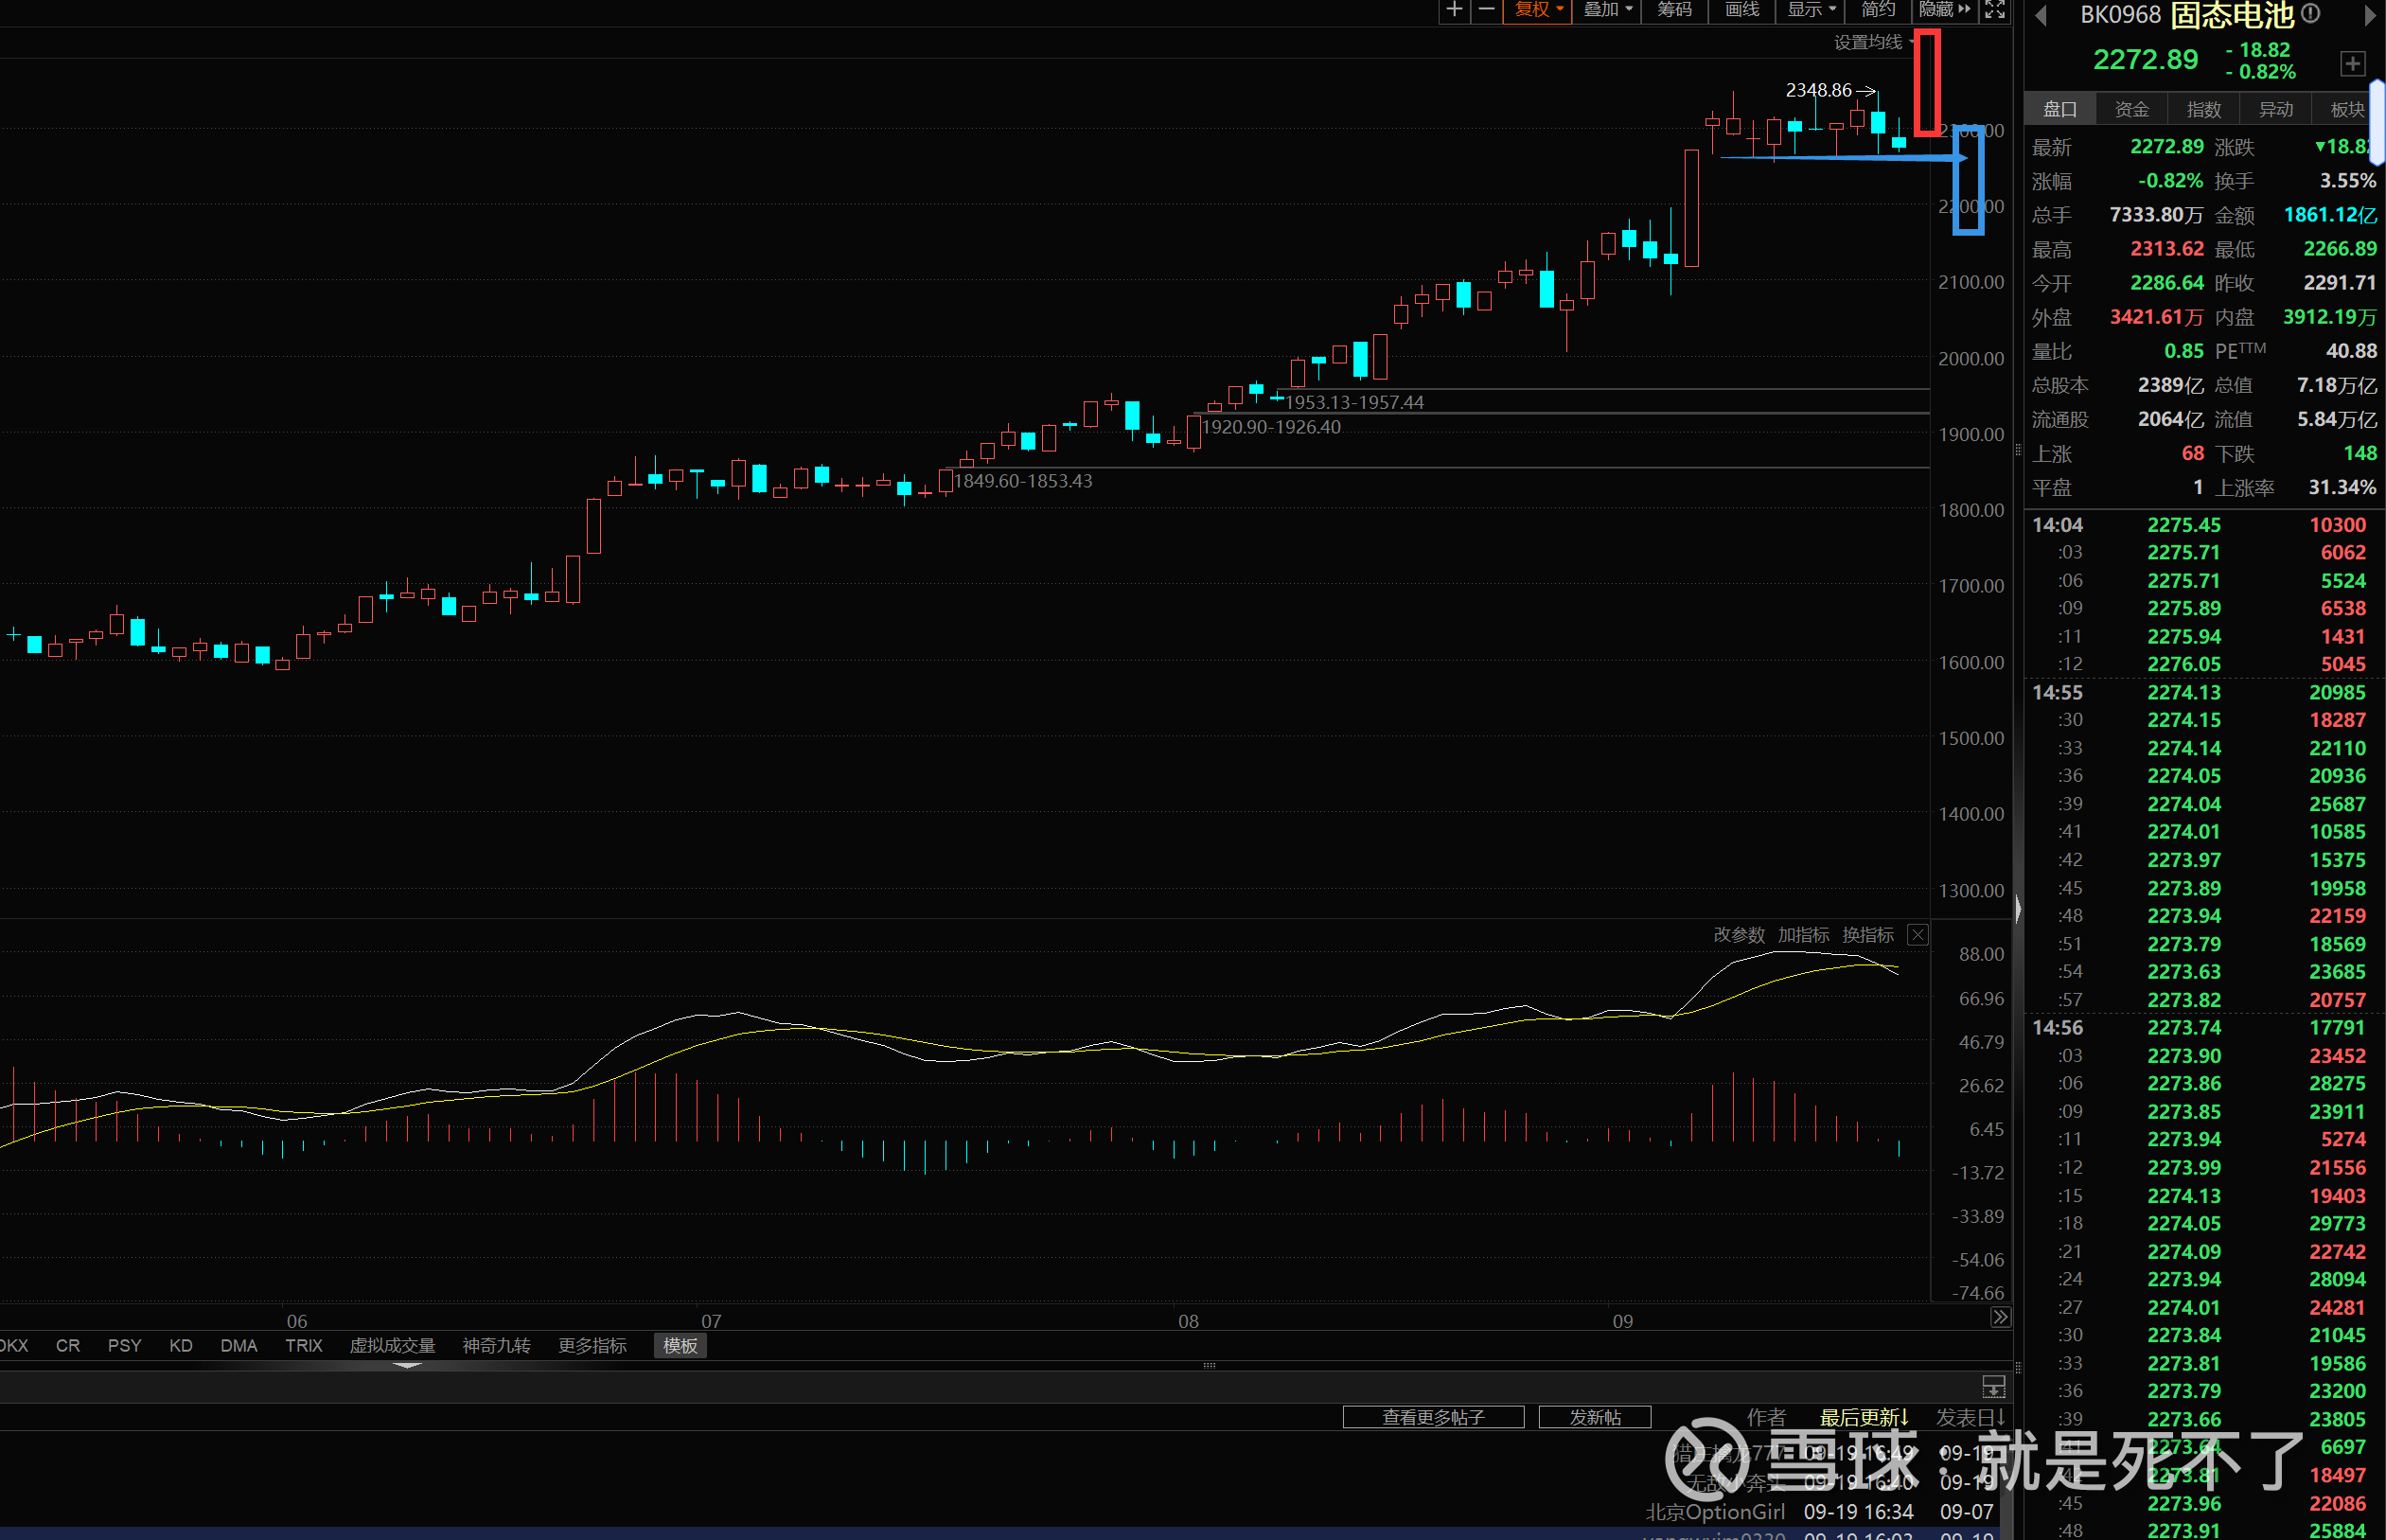Viewport: 2386px width, 1540px height.
Task: Click the 查看更多帖子 button
Action: (1433, 1417)
